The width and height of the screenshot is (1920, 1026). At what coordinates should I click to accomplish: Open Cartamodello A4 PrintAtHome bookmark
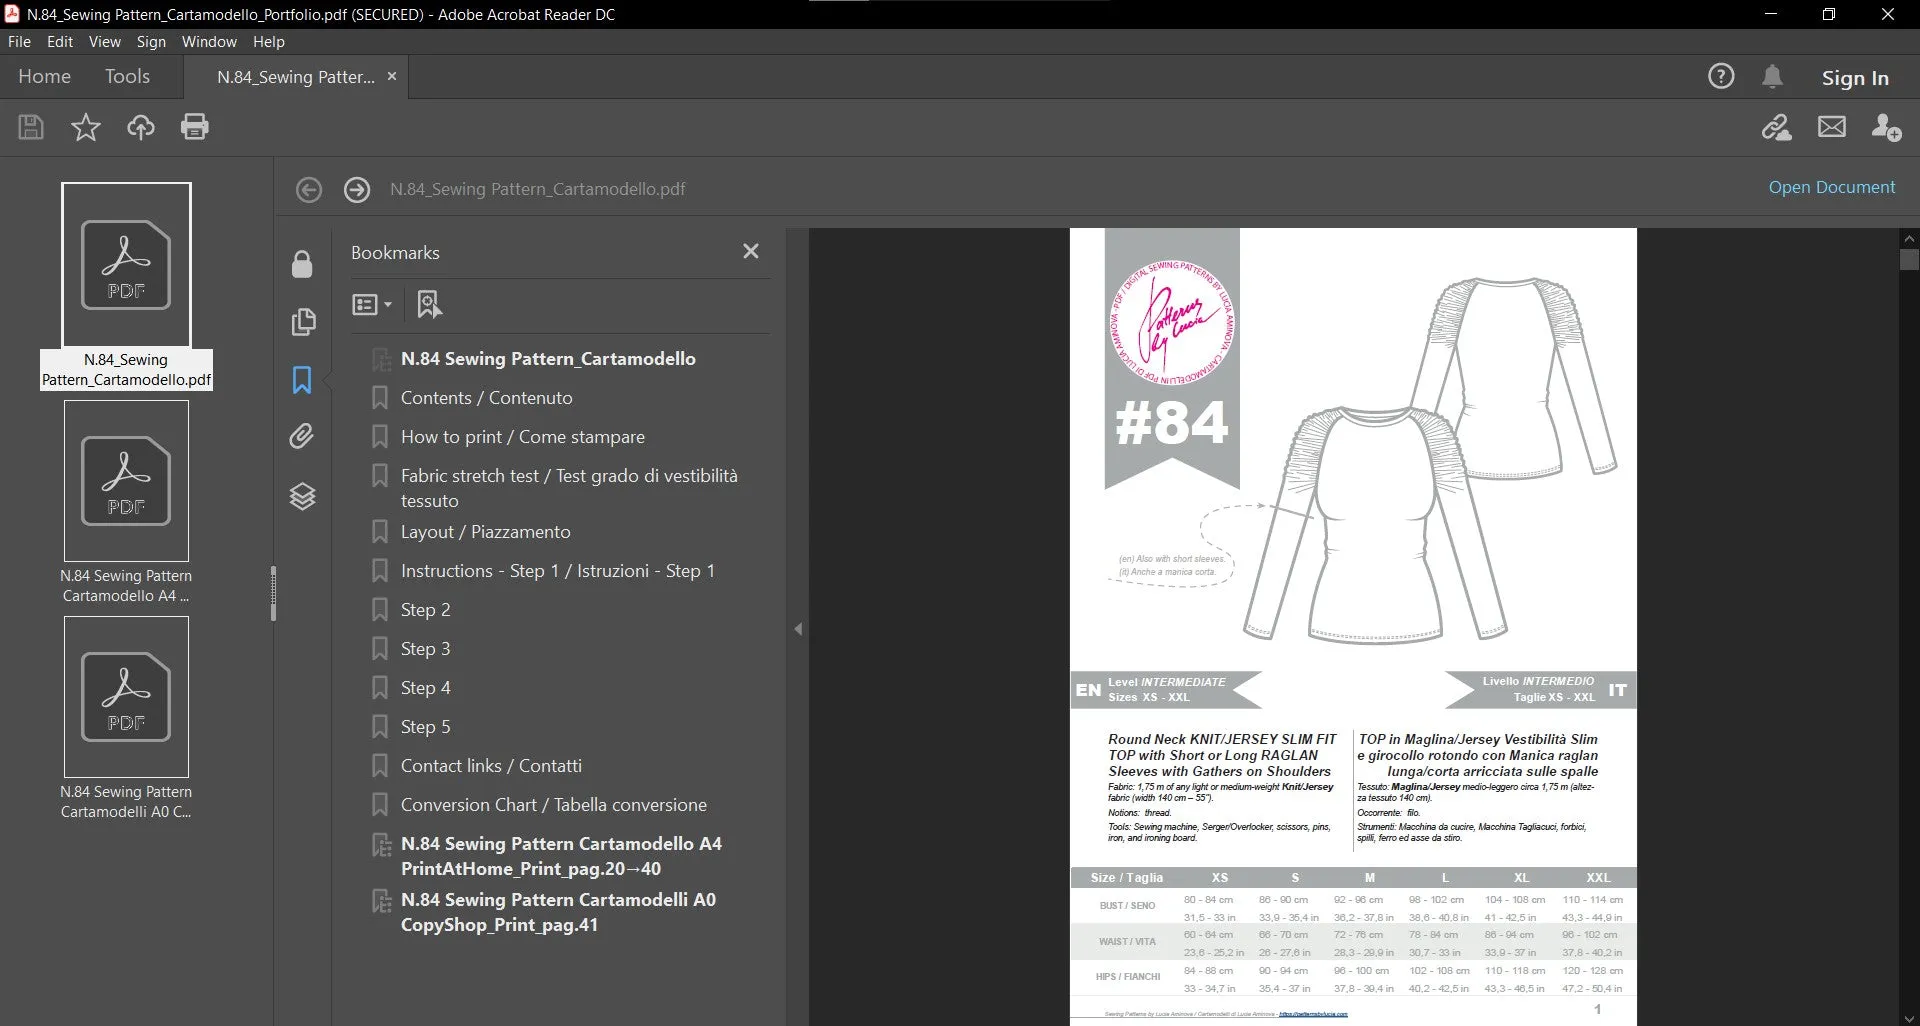[561, 856]
